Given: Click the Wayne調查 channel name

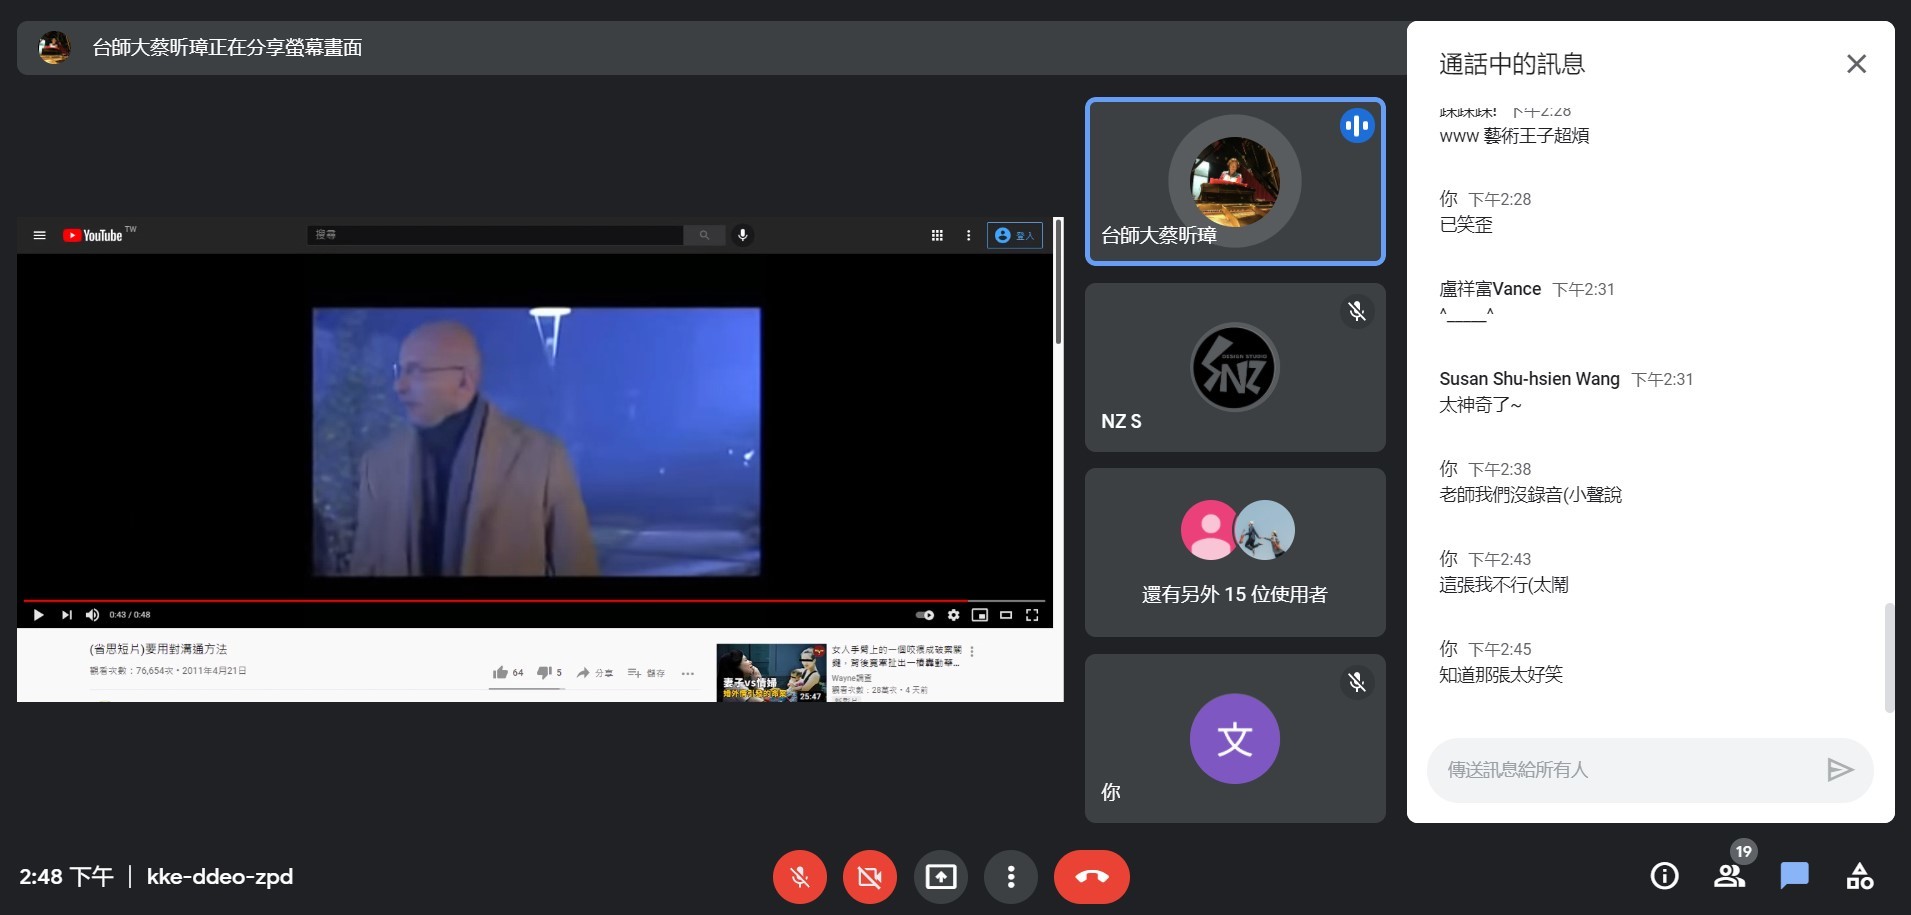Looking at the screenshot, I should coord(851,678).
